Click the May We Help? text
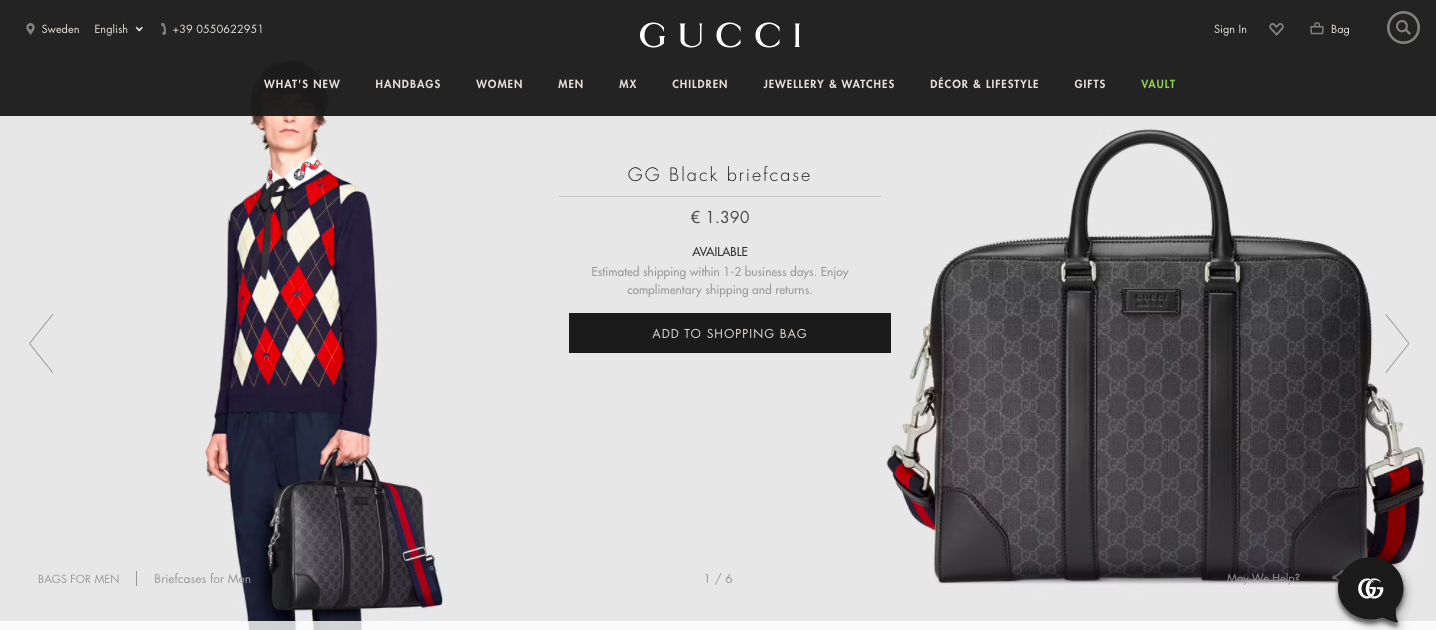1436x630 pixels. (1263, 577)
